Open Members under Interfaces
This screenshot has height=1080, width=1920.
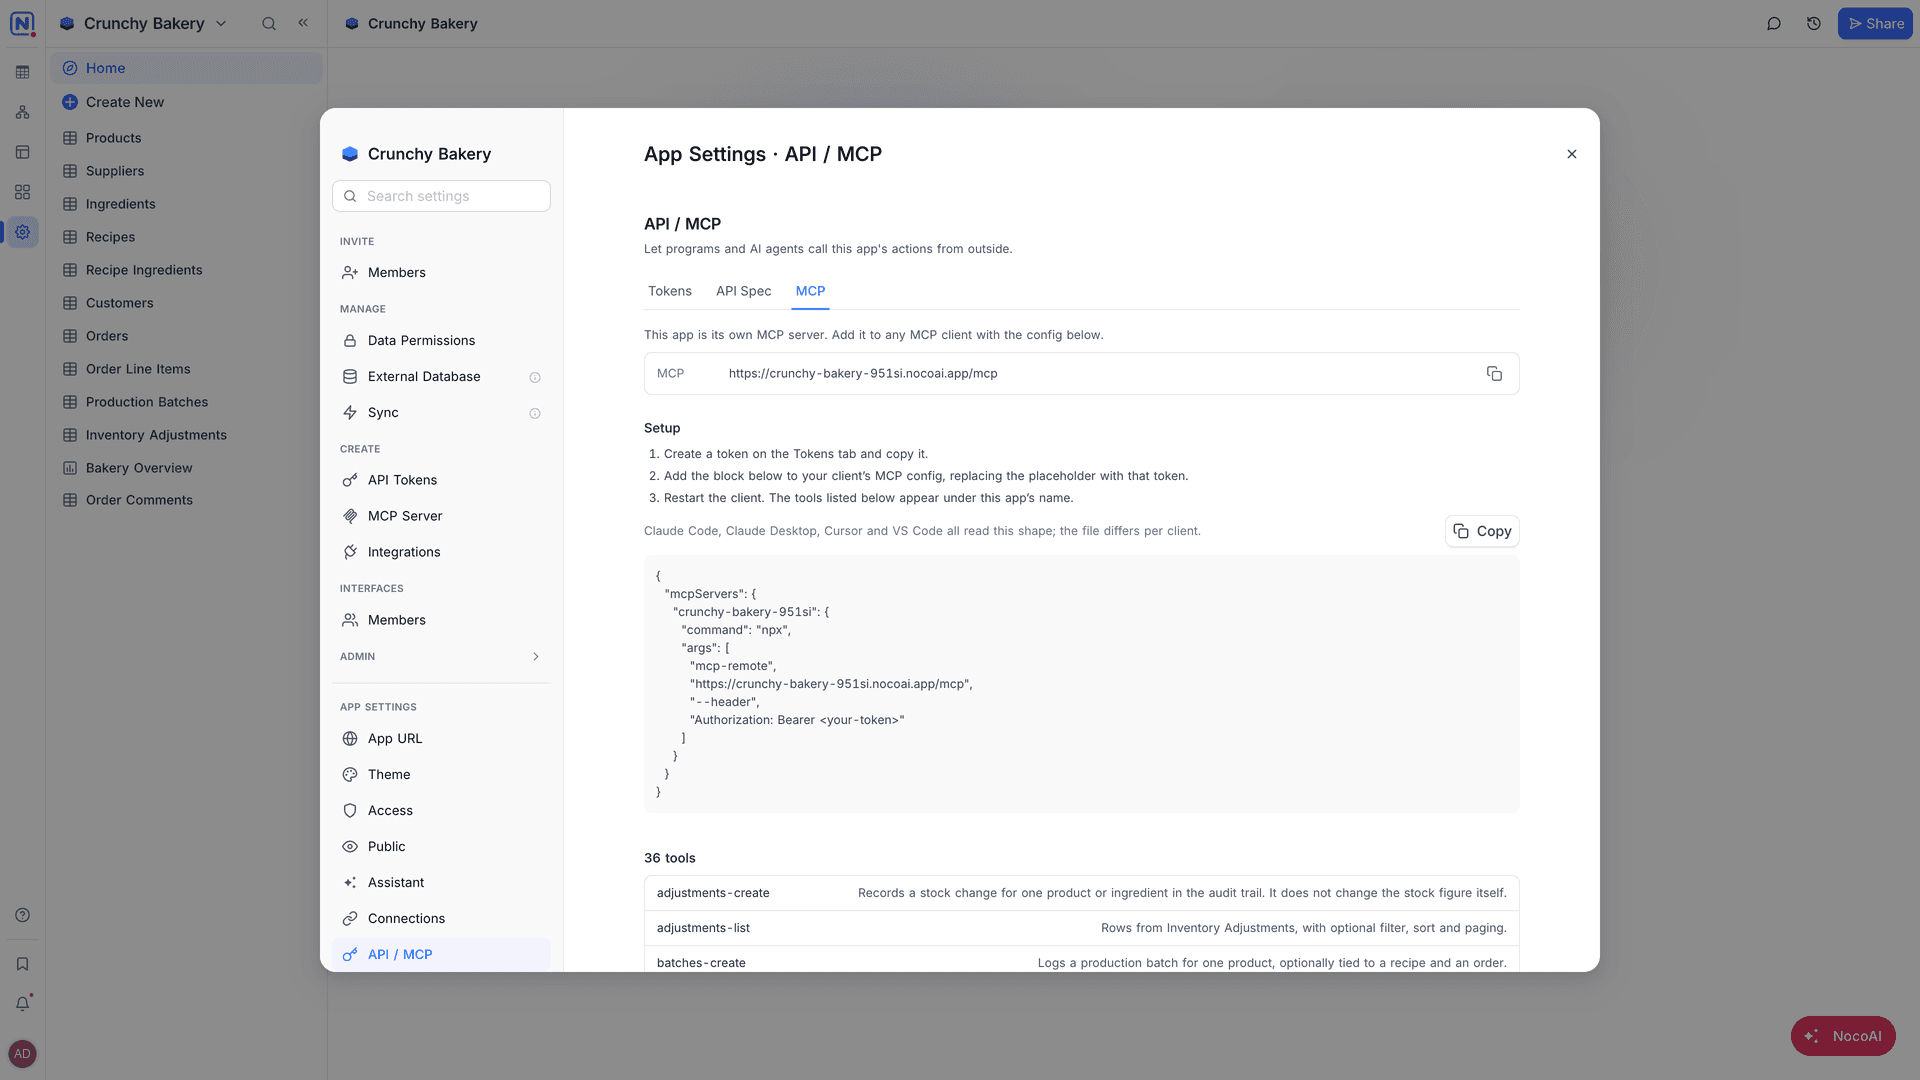point(441,620)
